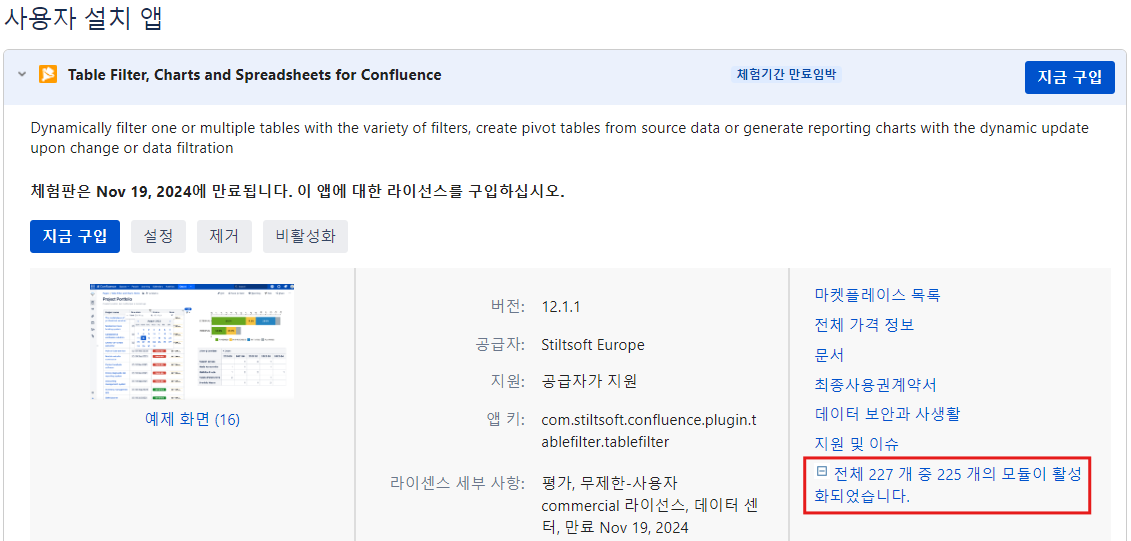The image size is (1131, 541).
Task: Open the 문서 link
Action: tap(829, 355)
